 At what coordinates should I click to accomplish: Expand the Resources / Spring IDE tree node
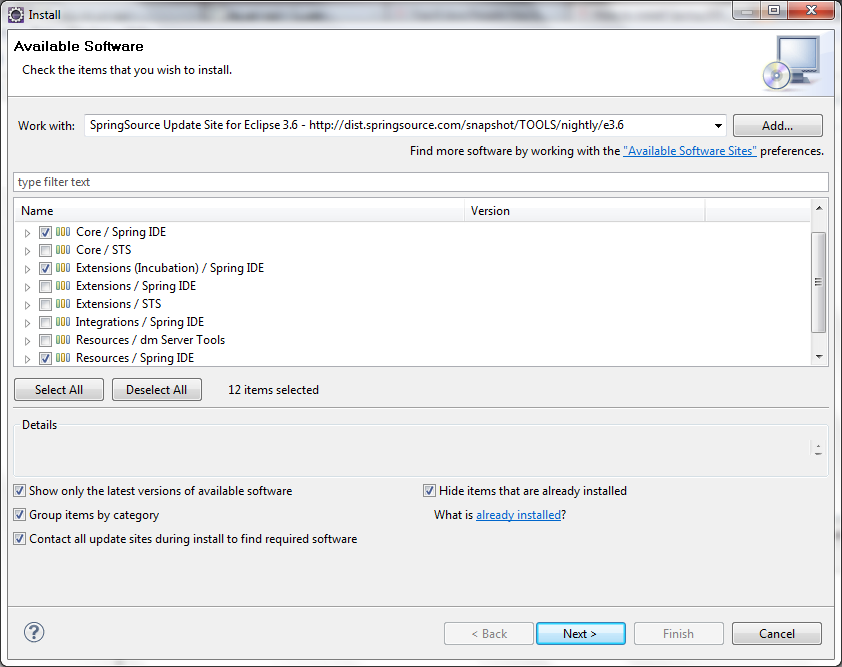27,357
